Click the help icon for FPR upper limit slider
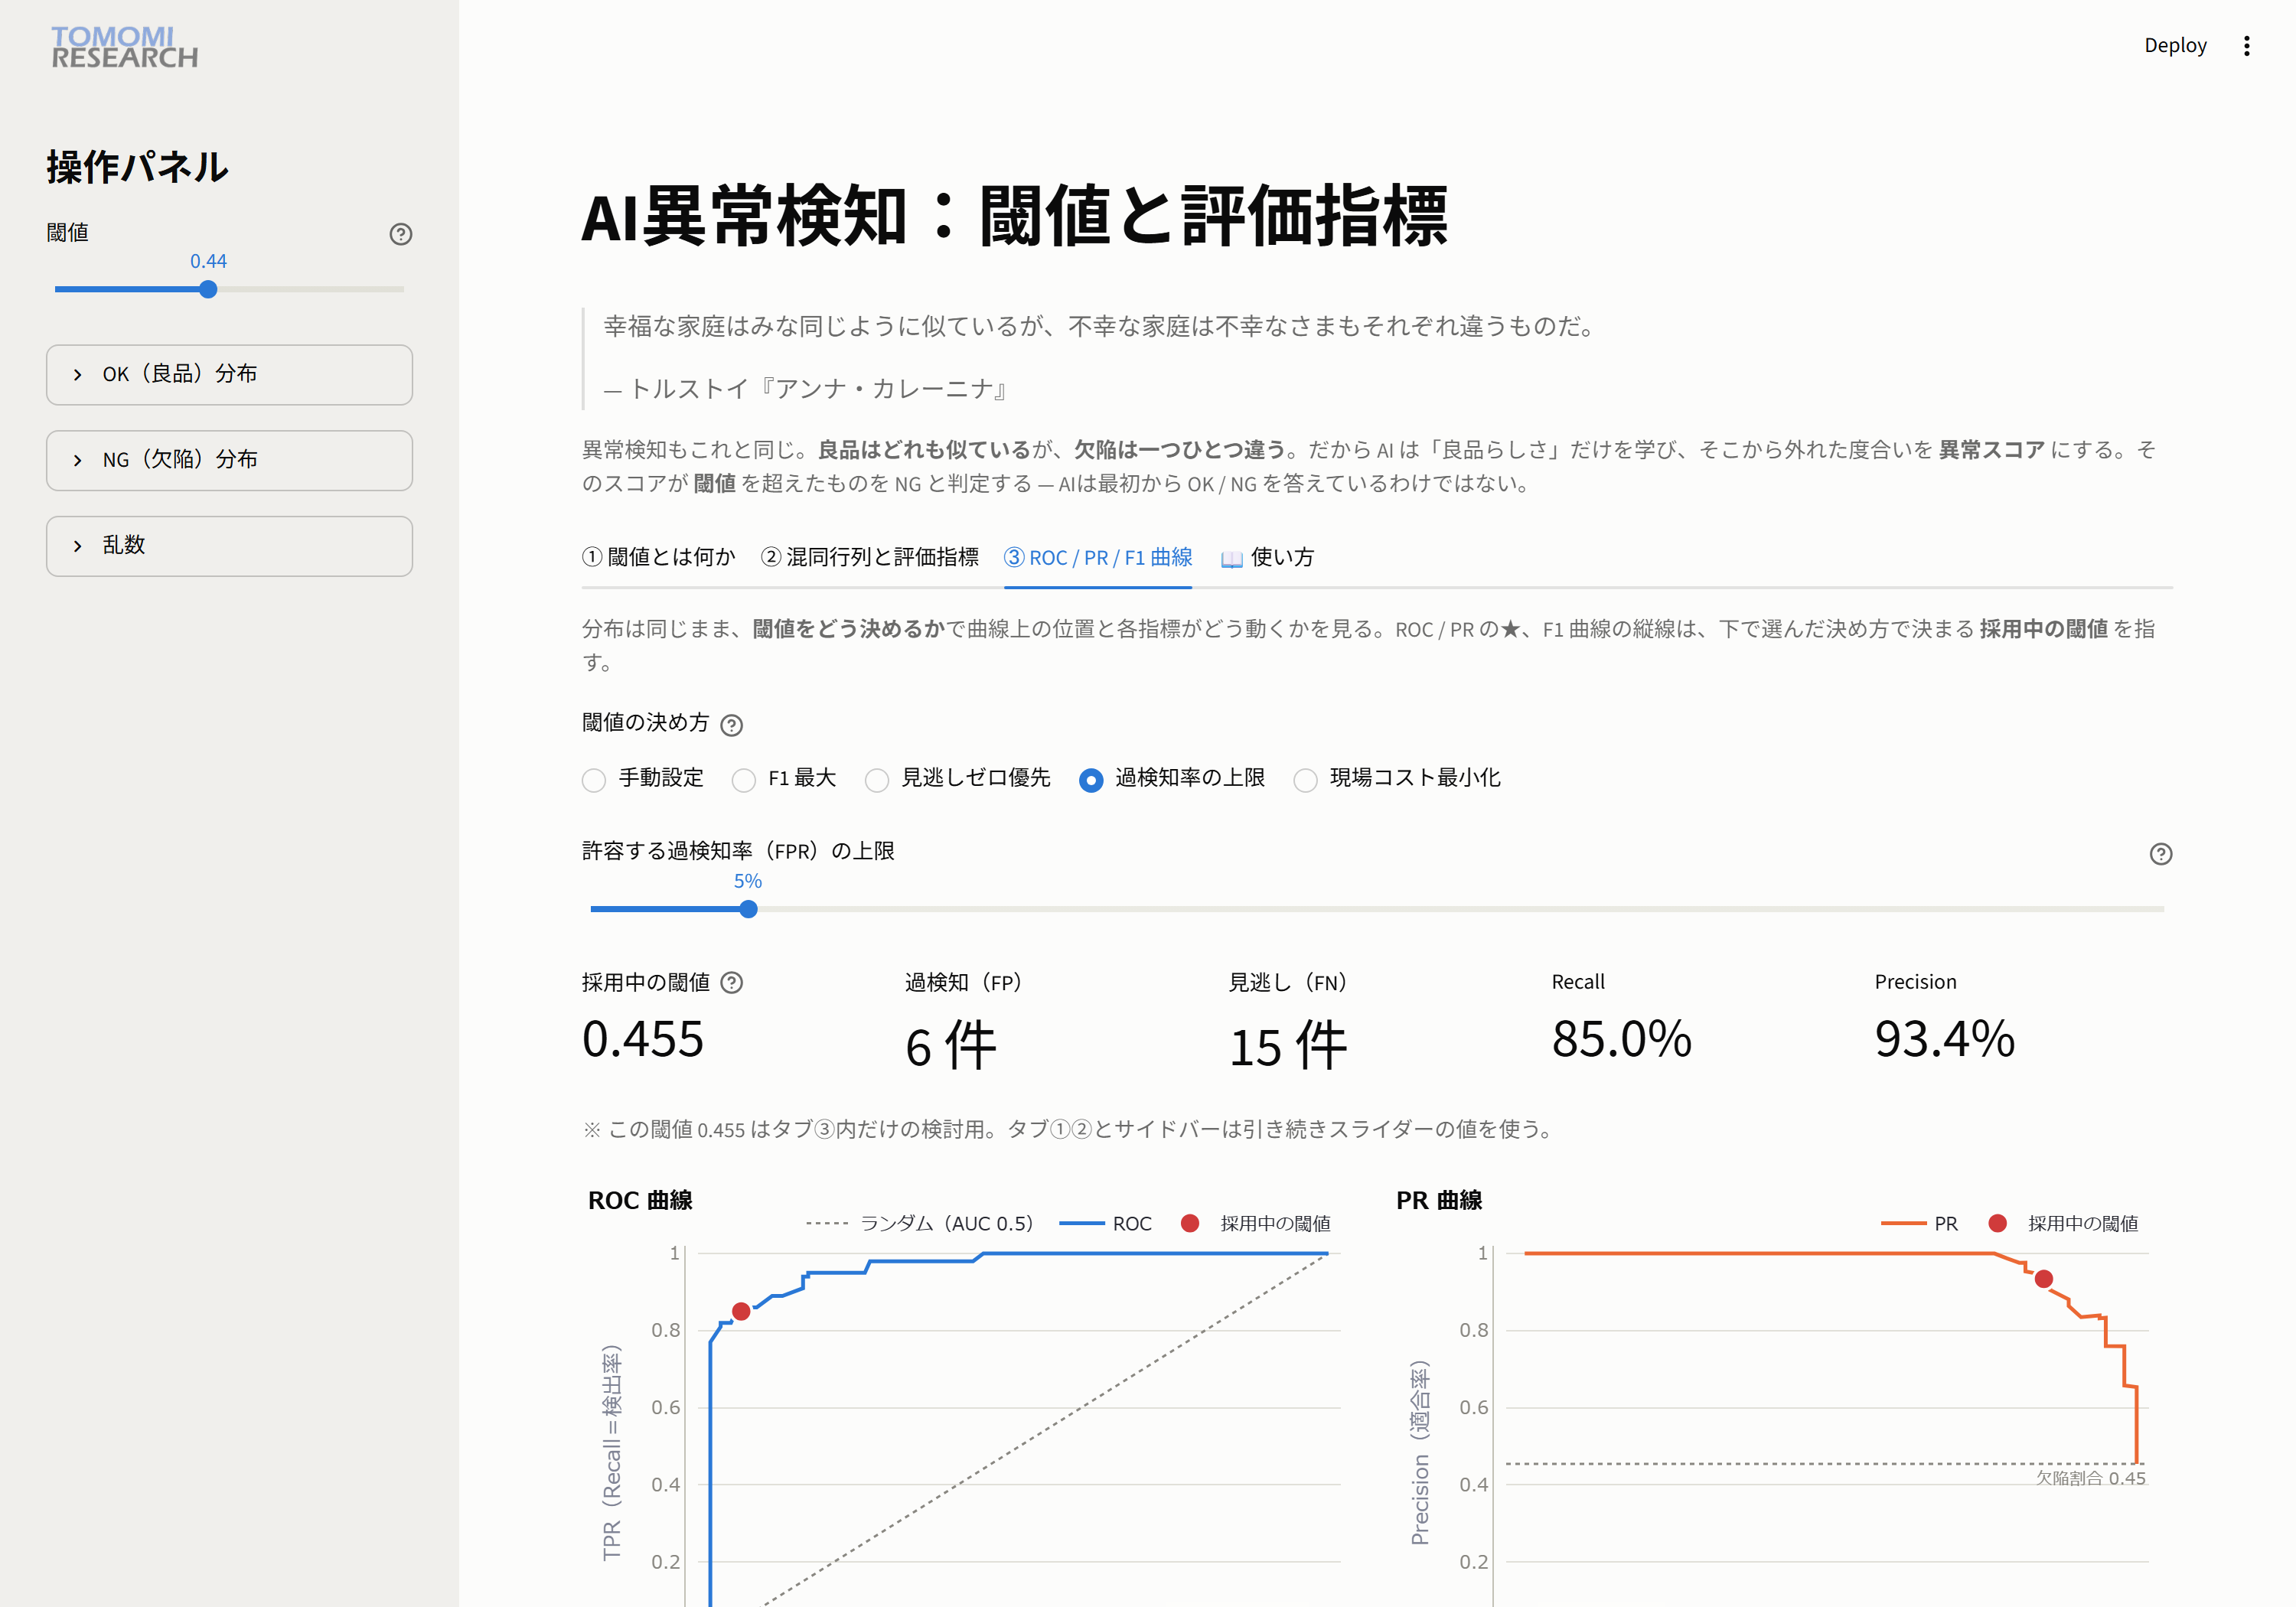Image resolution: width=2296 pixels, height=1607 pixels. (x=2160, y=854)
